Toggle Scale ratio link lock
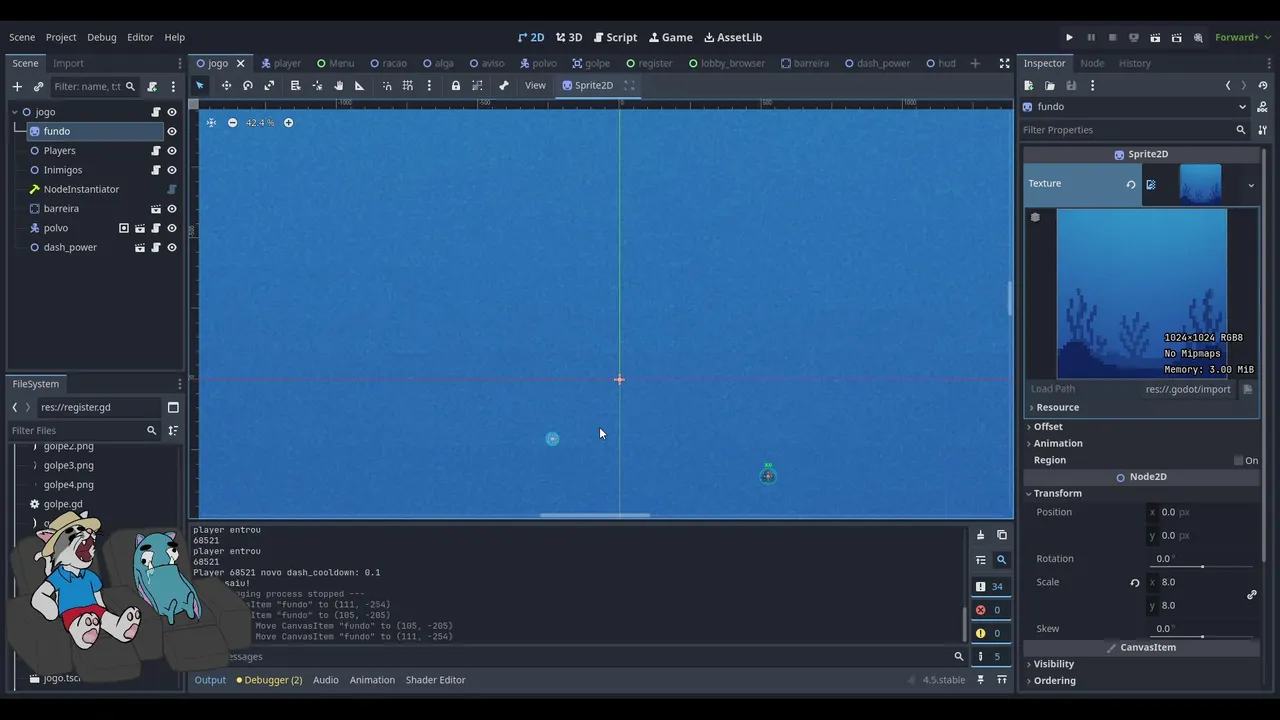This screenshot has width=1280, height=720. click(1252, 594)
